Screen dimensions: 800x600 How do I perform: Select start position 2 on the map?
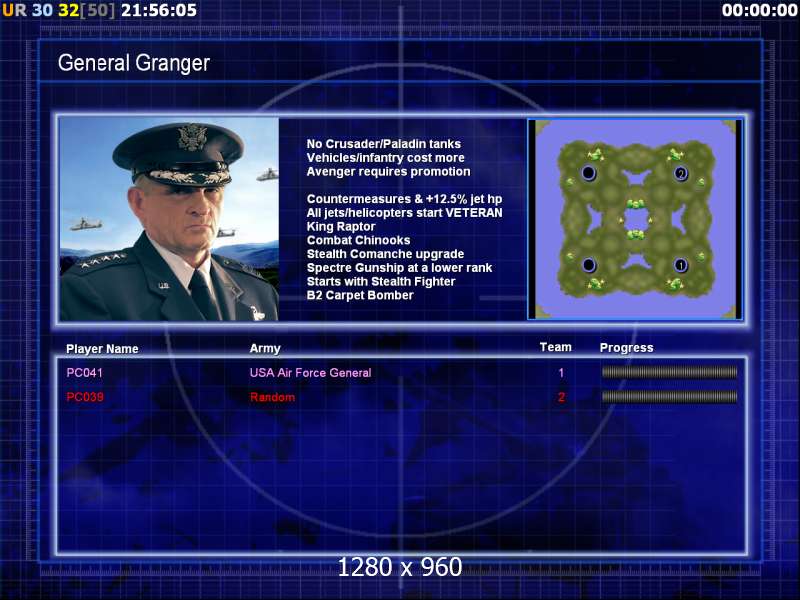pyautogui.click(x=681, y=174)
